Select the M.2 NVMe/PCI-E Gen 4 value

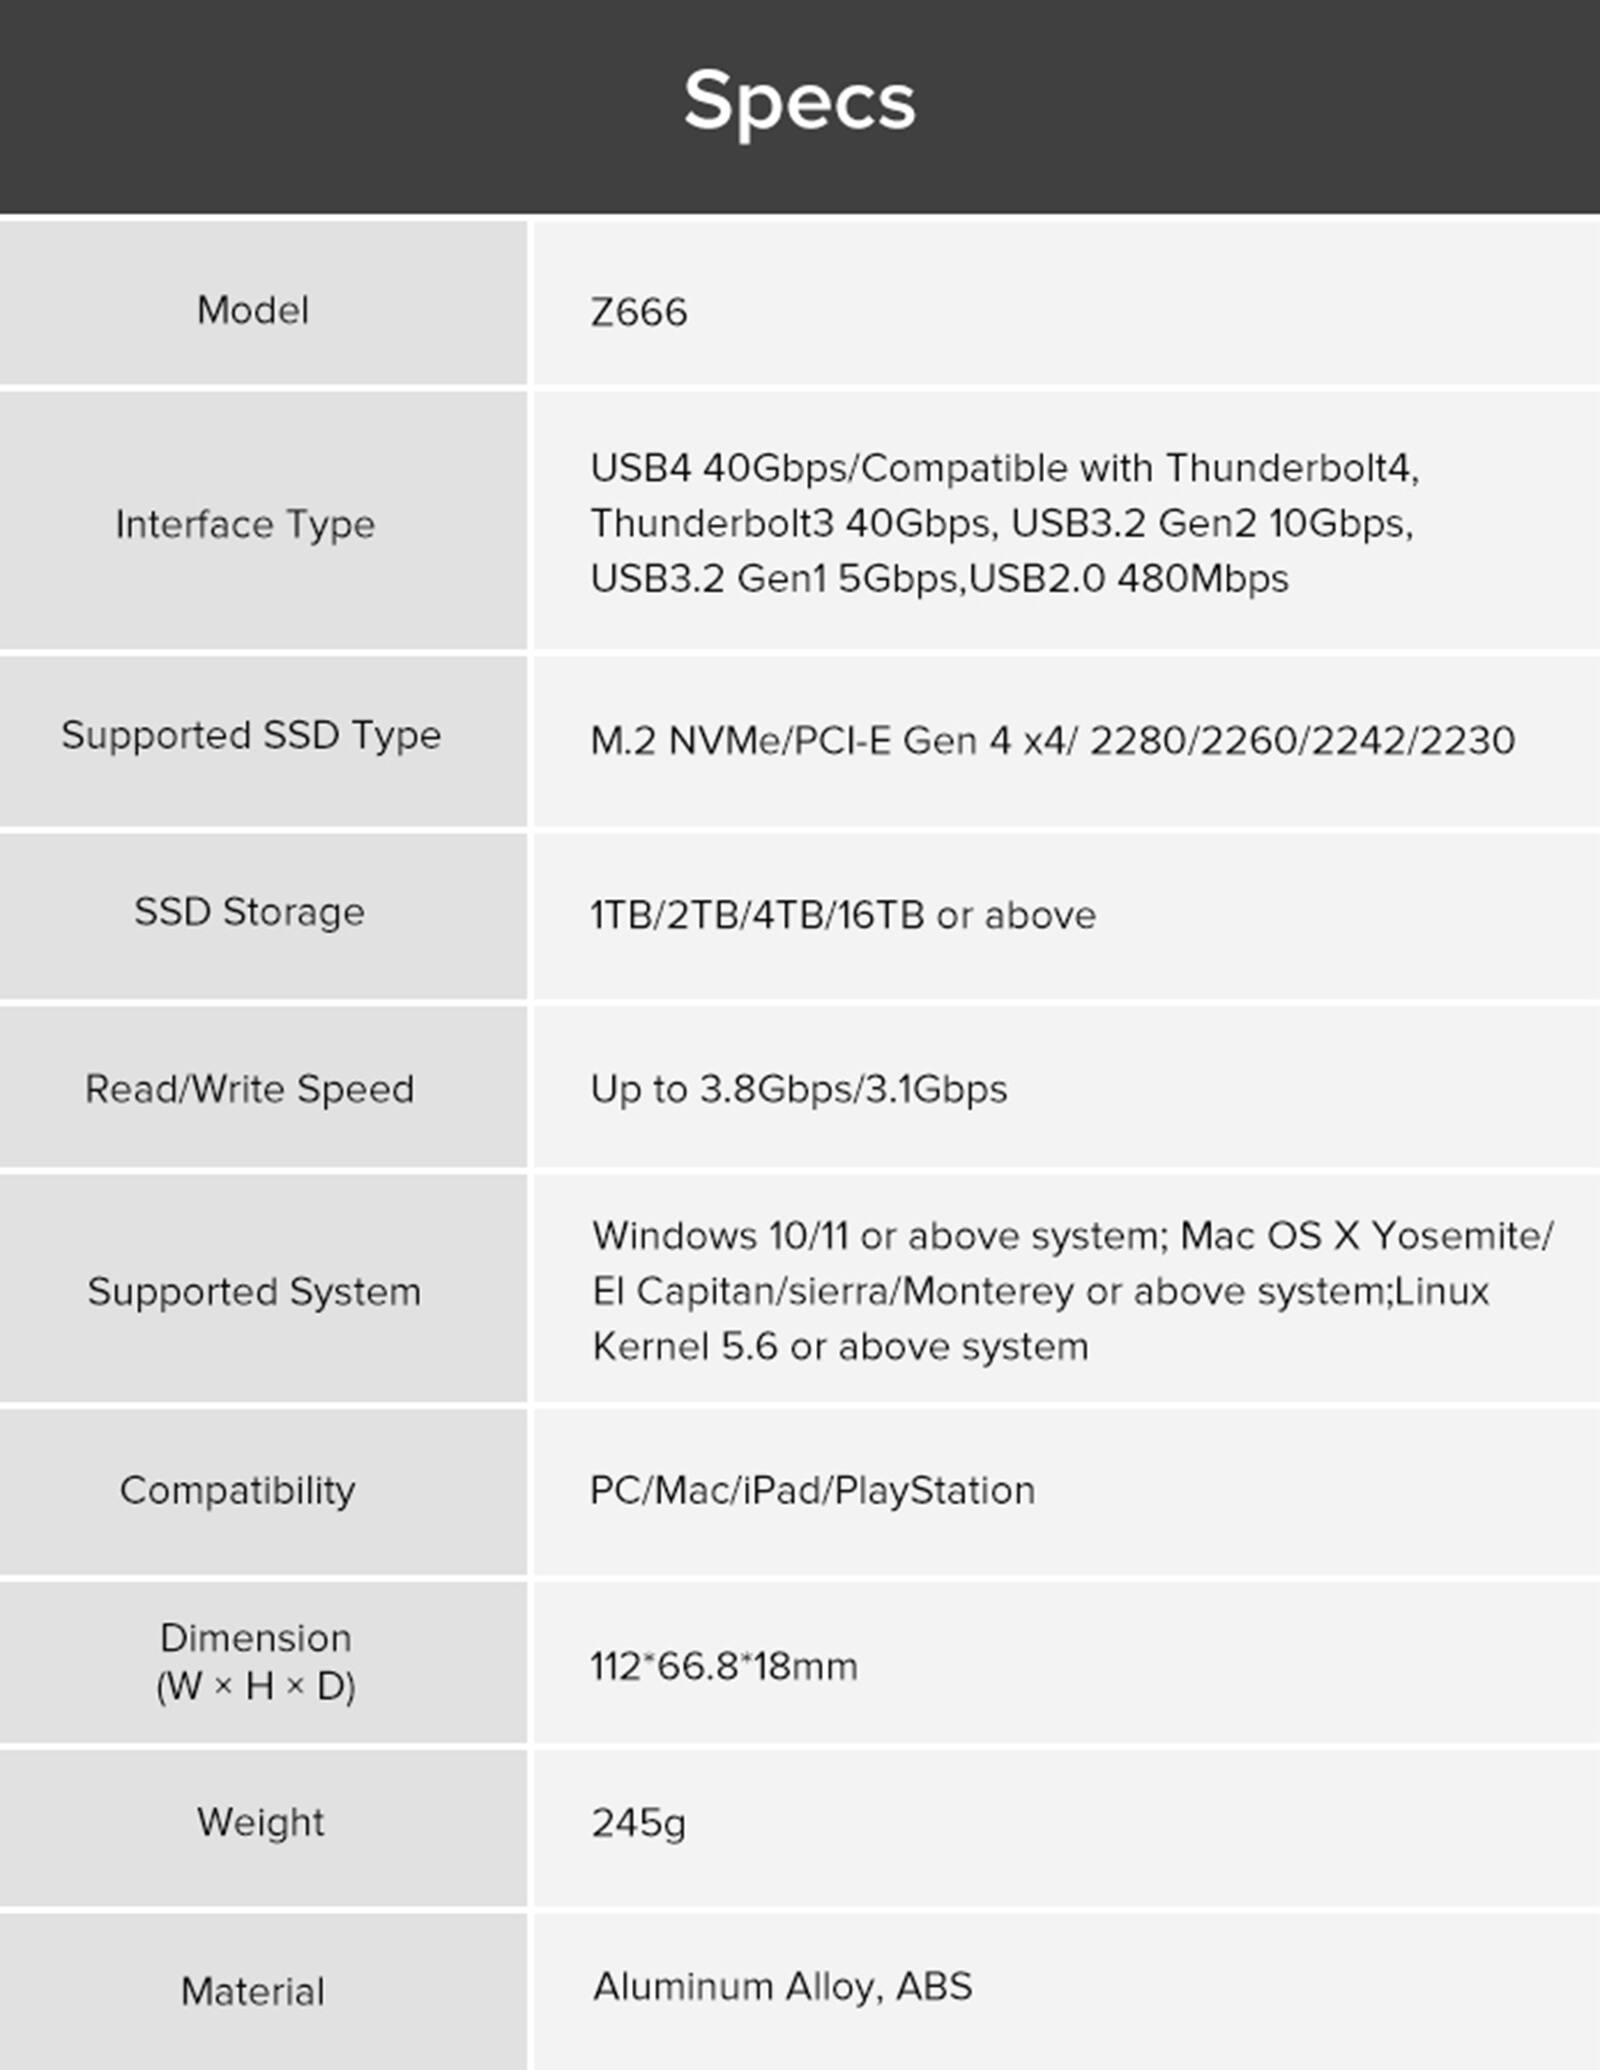coord(1052,741)
